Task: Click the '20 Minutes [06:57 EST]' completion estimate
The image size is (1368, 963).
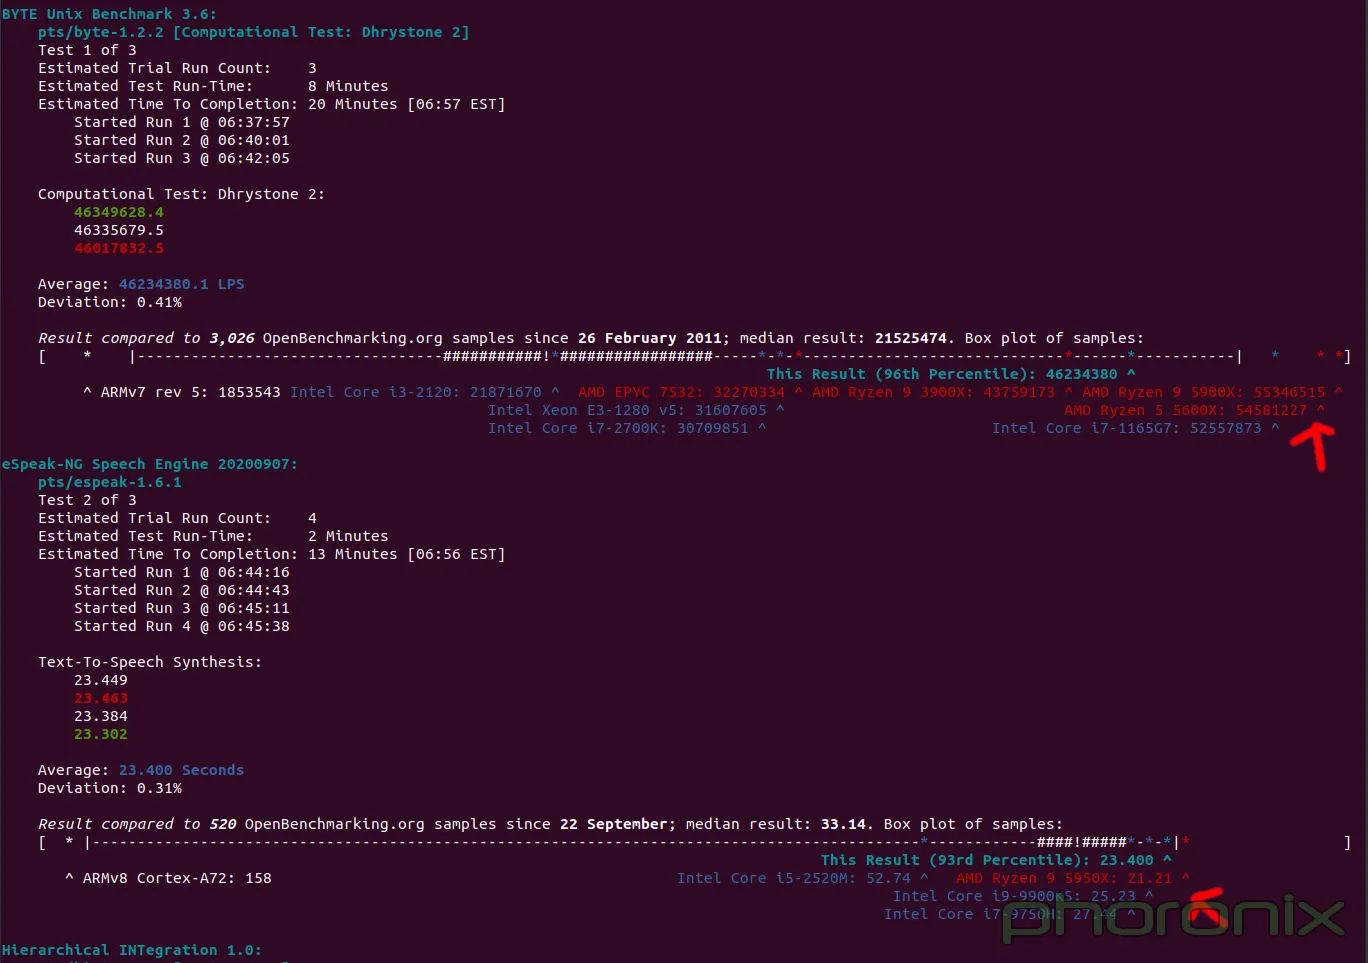Action: (406, 104)
